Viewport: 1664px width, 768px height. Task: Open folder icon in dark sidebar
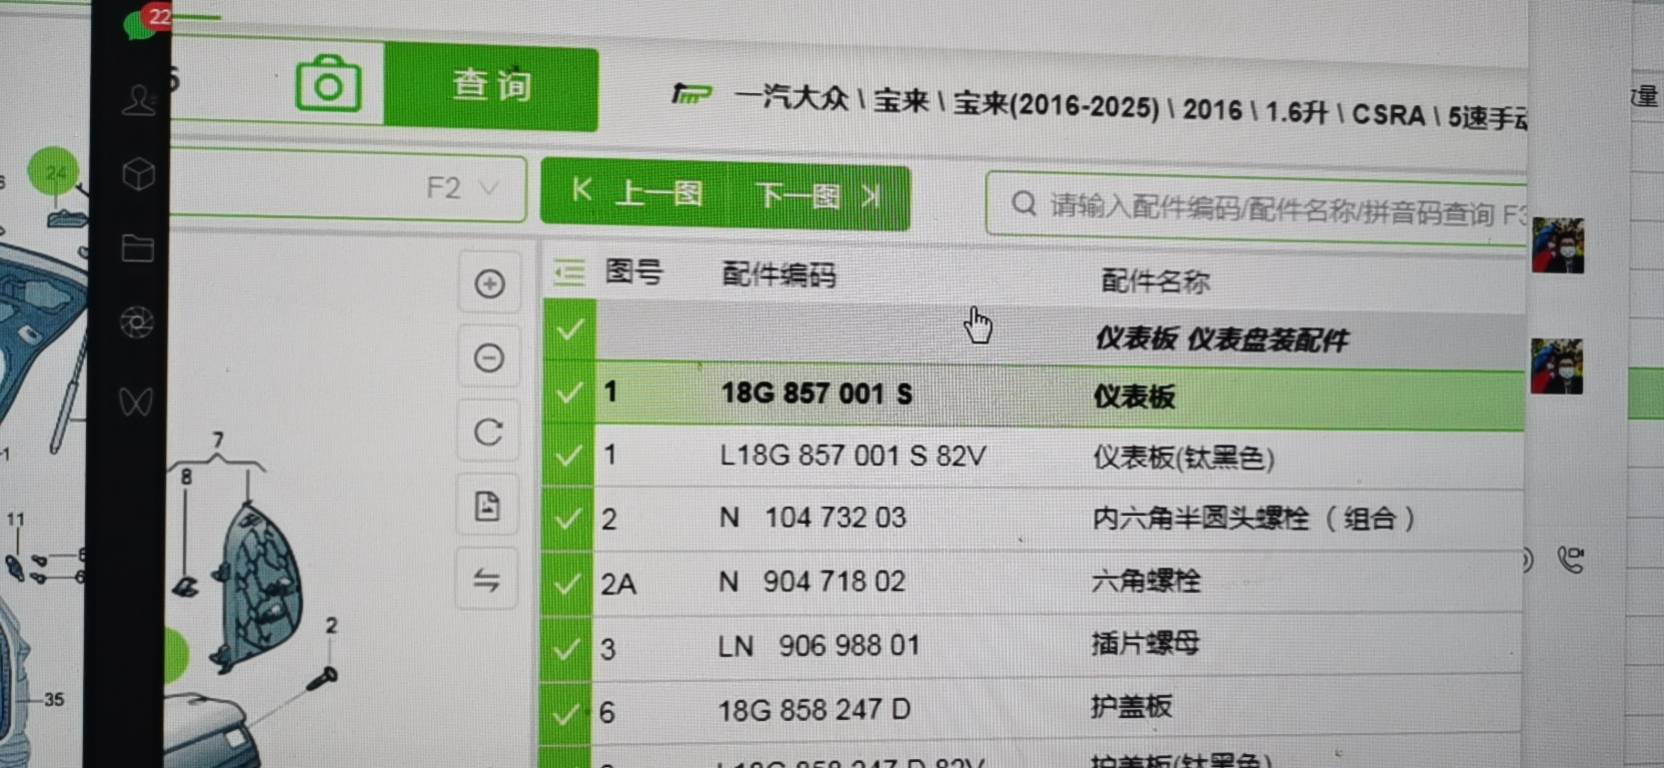click(x=137, y=248)
